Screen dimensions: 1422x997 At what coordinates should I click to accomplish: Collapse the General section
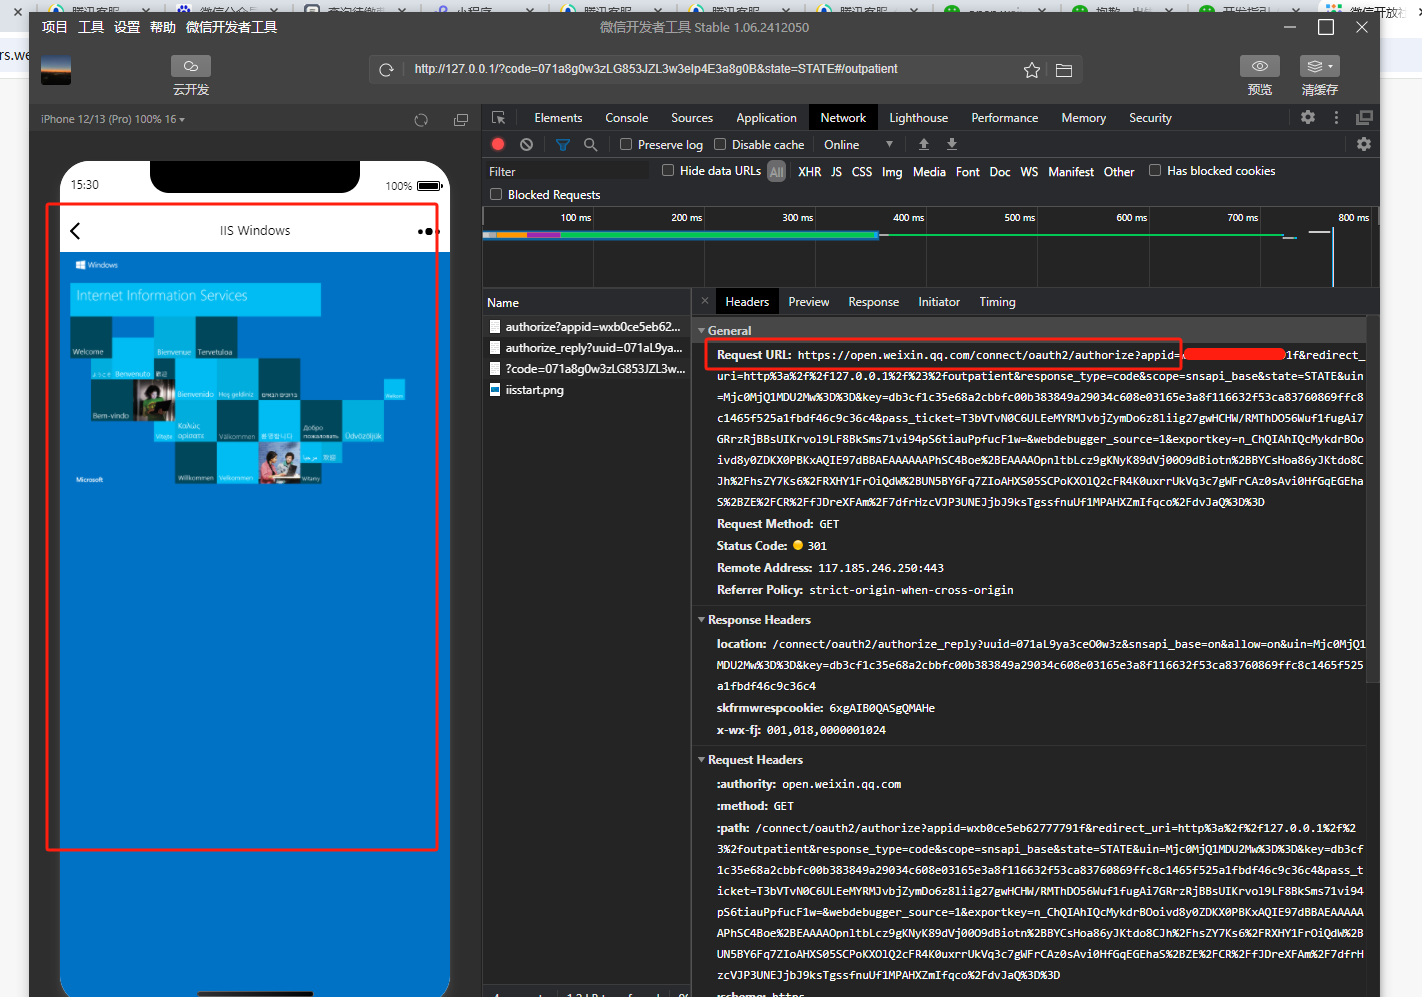702,331
